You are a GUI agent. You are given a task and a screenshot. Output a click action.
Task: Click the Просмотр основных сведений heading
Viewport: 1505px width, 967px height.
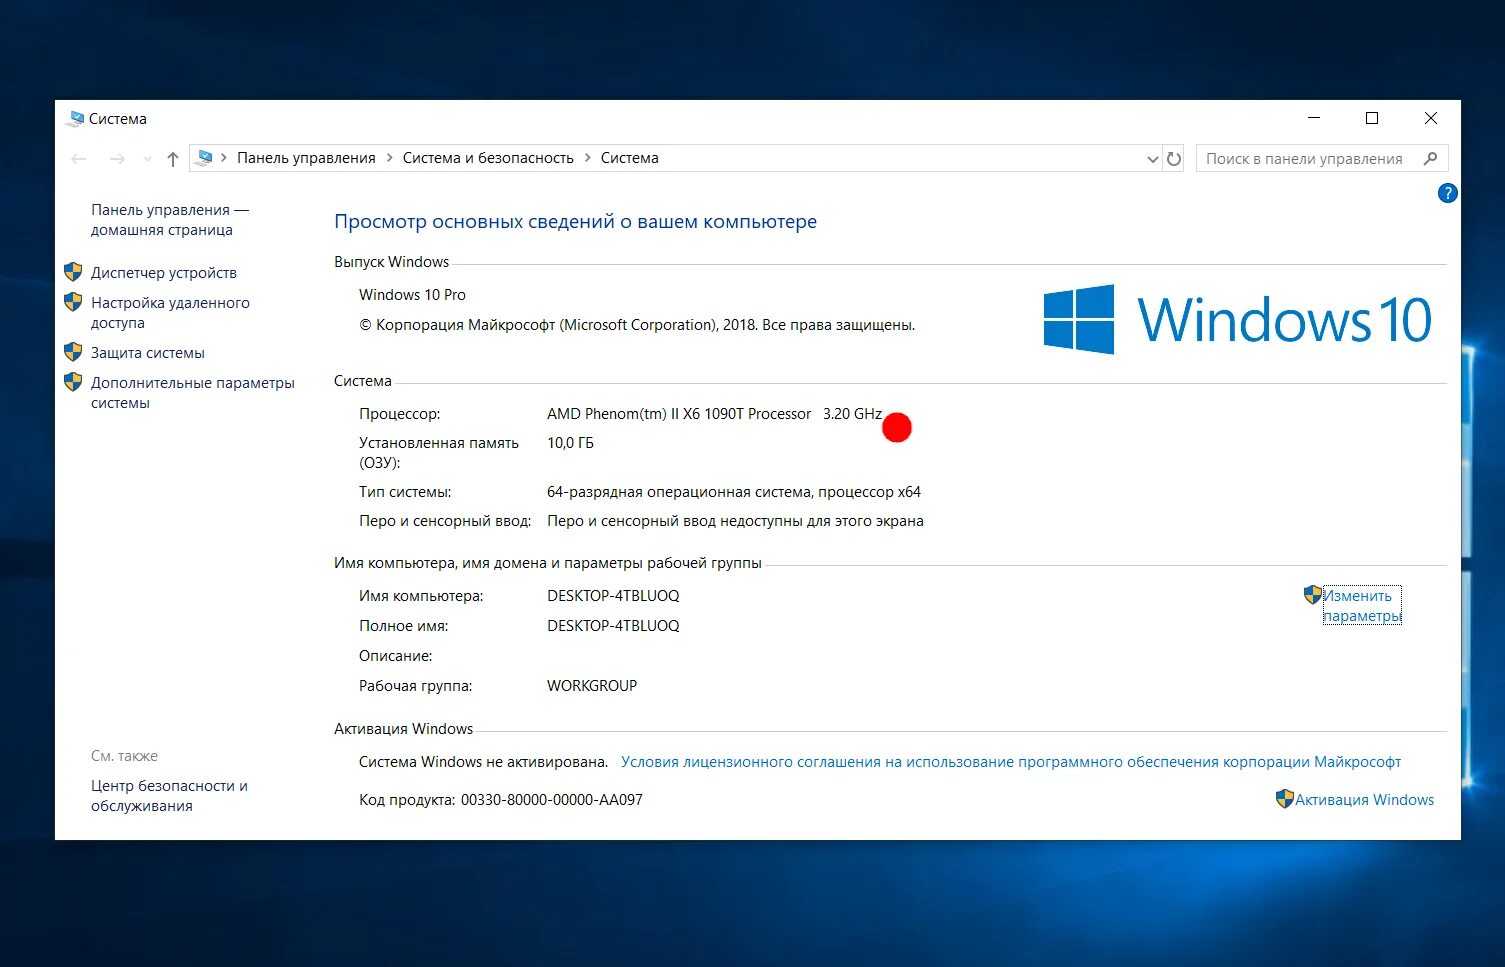pos(575,222)
